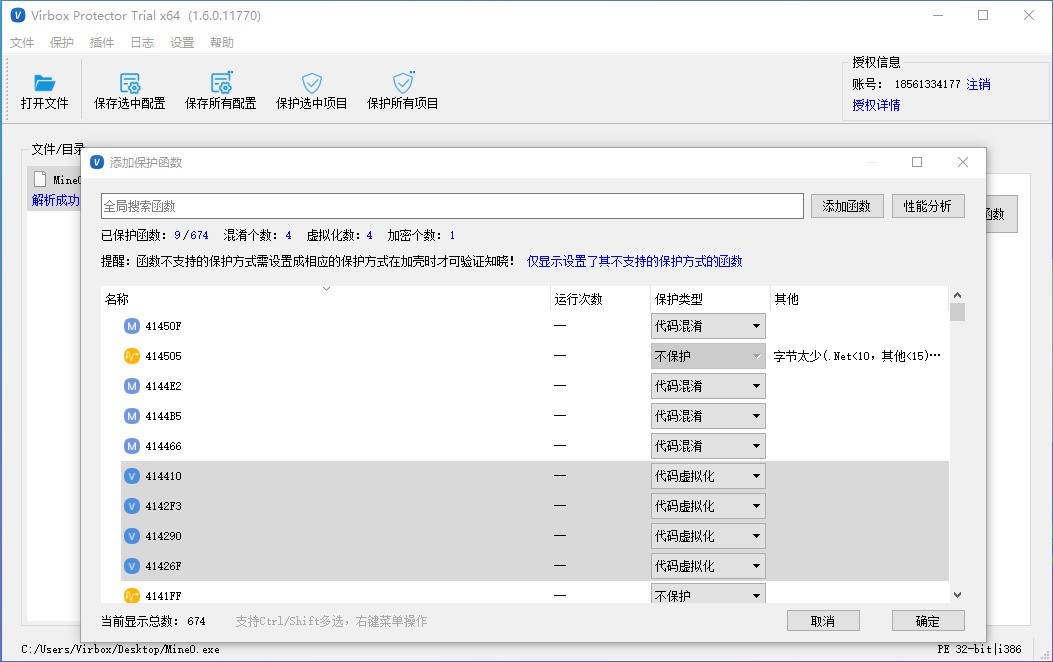
Task: Click the 确定 button
Action: [x=928, y=621]
